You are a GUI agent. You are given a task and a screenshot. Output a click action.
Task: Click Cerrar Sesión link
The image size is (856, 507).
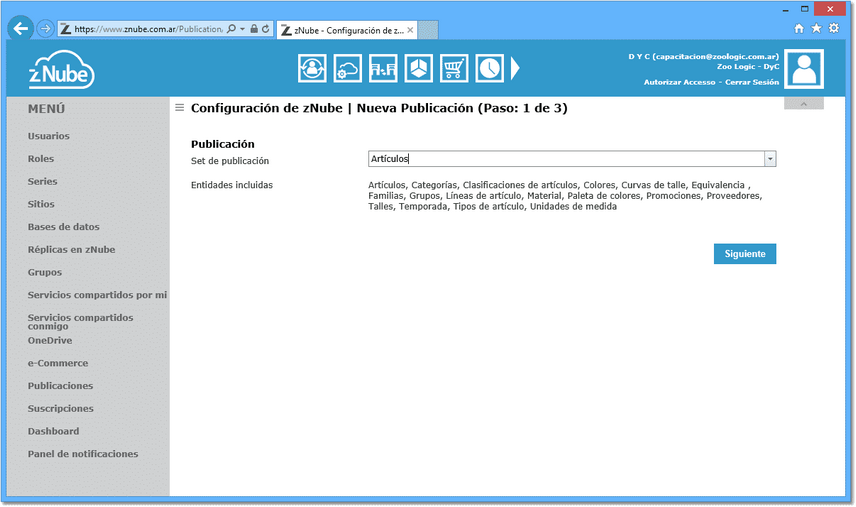tap(752, 82)
